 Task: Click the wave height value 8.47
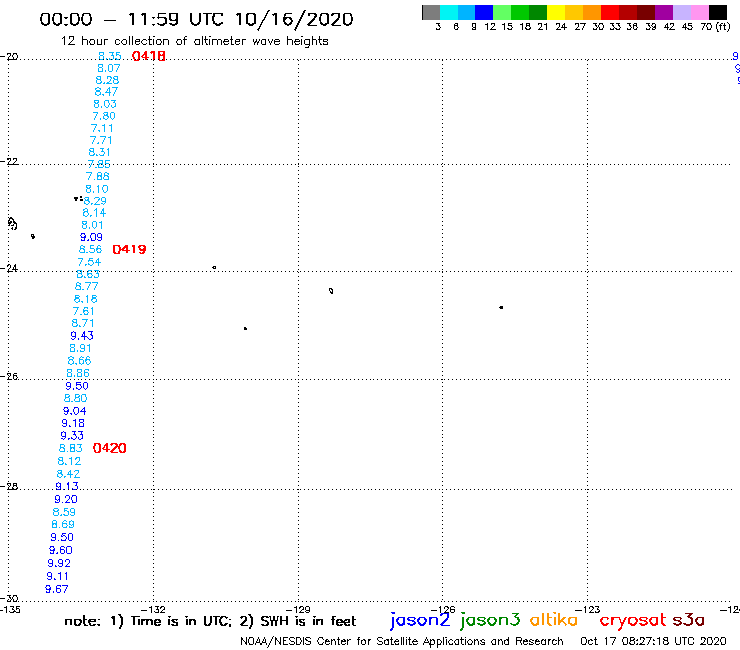pyautogui.click(x=106, y=92)
